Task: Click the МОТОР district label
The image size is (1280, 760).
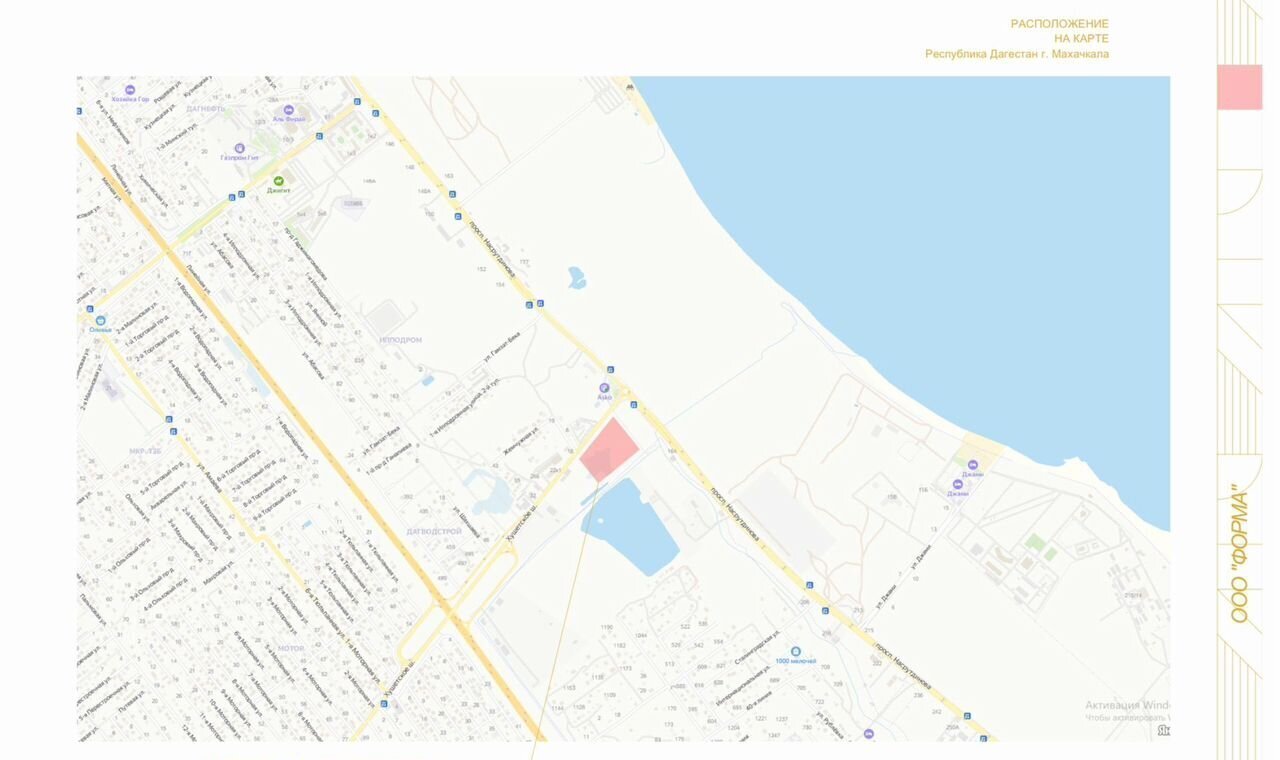Action: click(x=291, y=648)
